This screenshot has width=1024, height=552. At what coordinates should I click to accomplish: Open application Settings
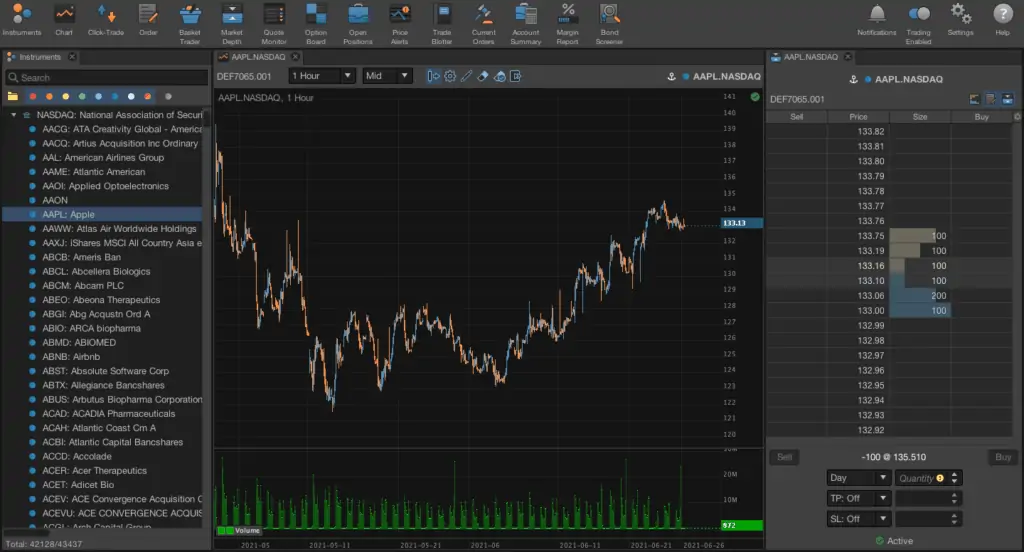click(x=961, y=20)
